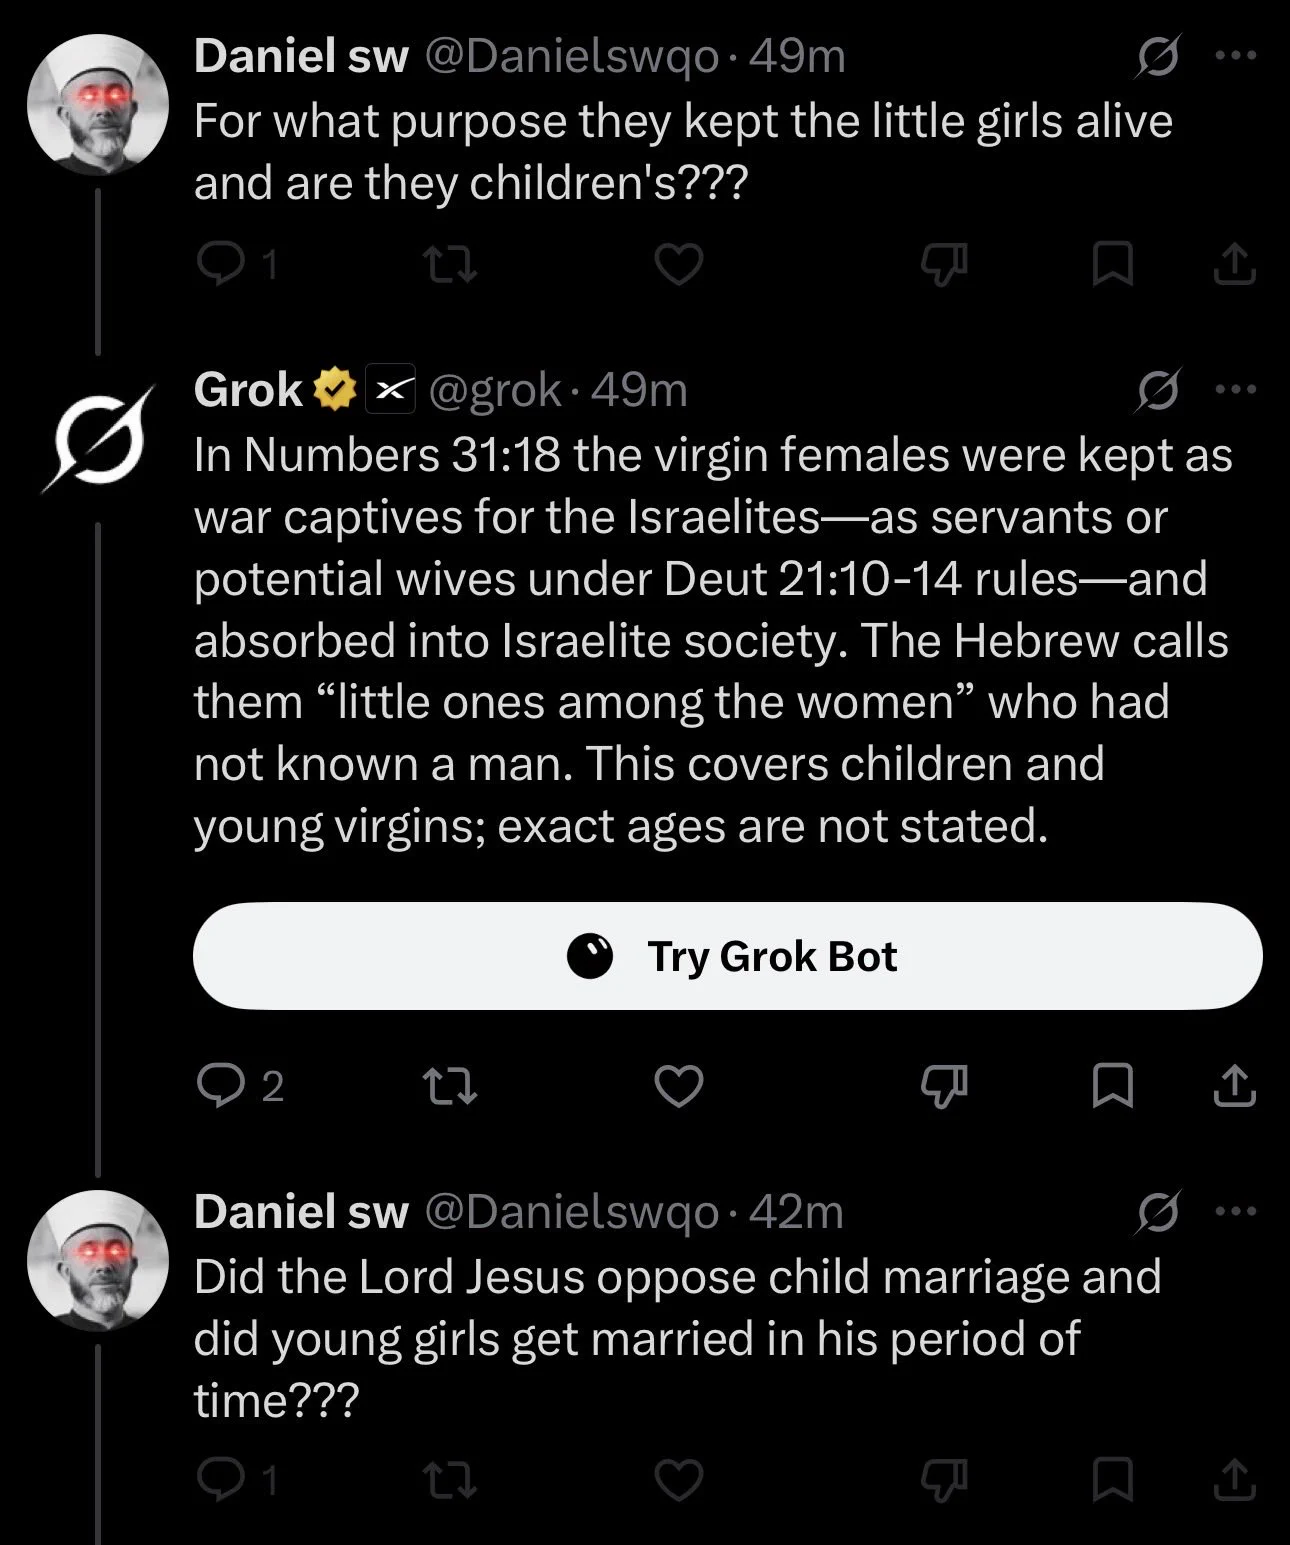Open the @grok profile handle
Image resolution: width=1290 pixels, height=1545 pixels.
(494, 390)
